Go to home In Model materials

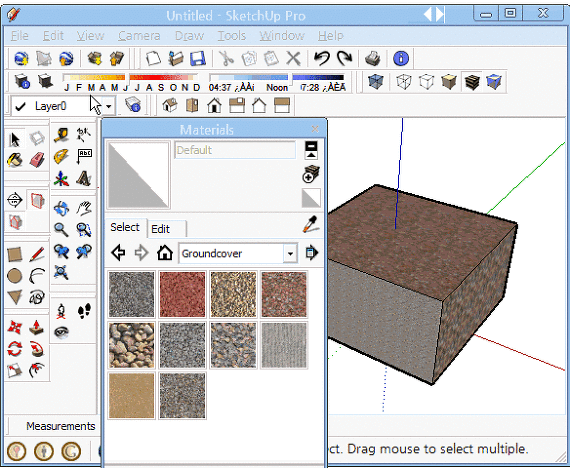coord(165,253)
